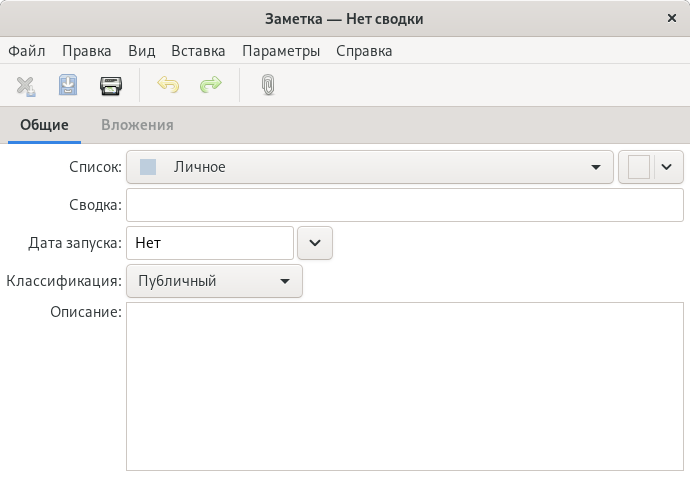Image resolution: width=690 pixels, height=477 pixels.
Task: Open the Список dropdown showing Личное
Action: (x=370, y=167)
